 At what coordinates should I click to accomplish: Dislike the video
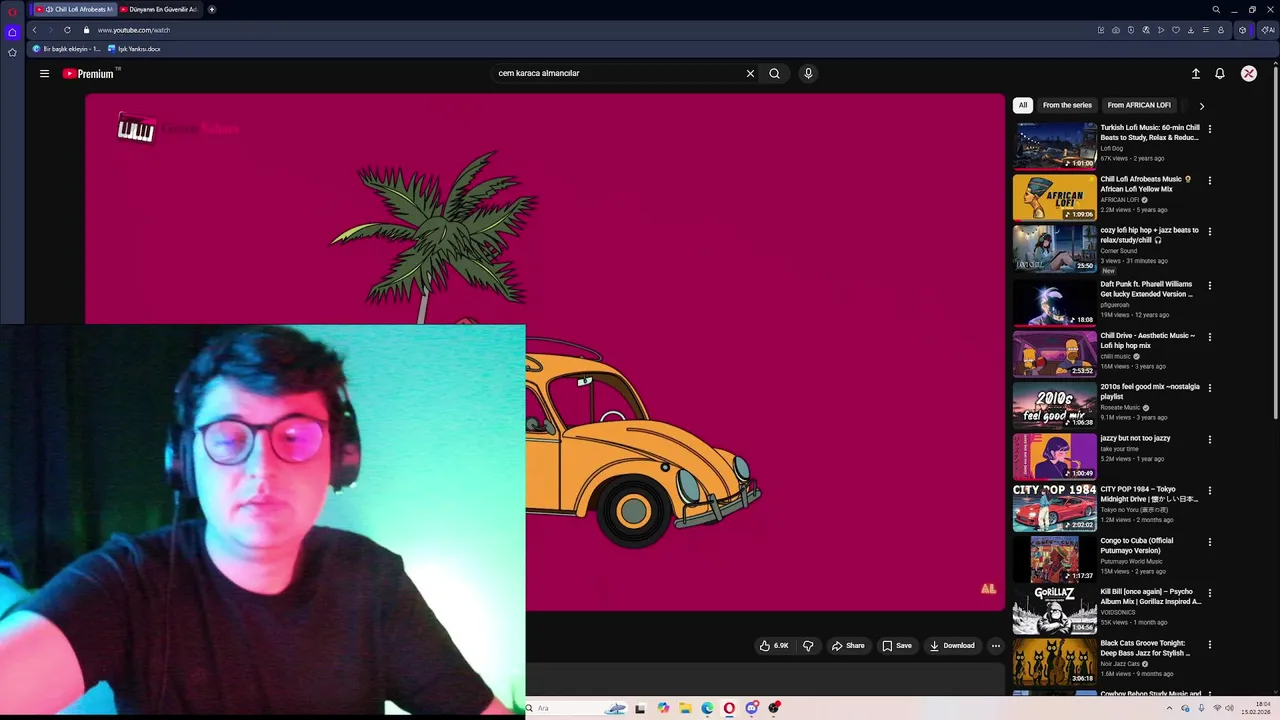pos(808,645)
